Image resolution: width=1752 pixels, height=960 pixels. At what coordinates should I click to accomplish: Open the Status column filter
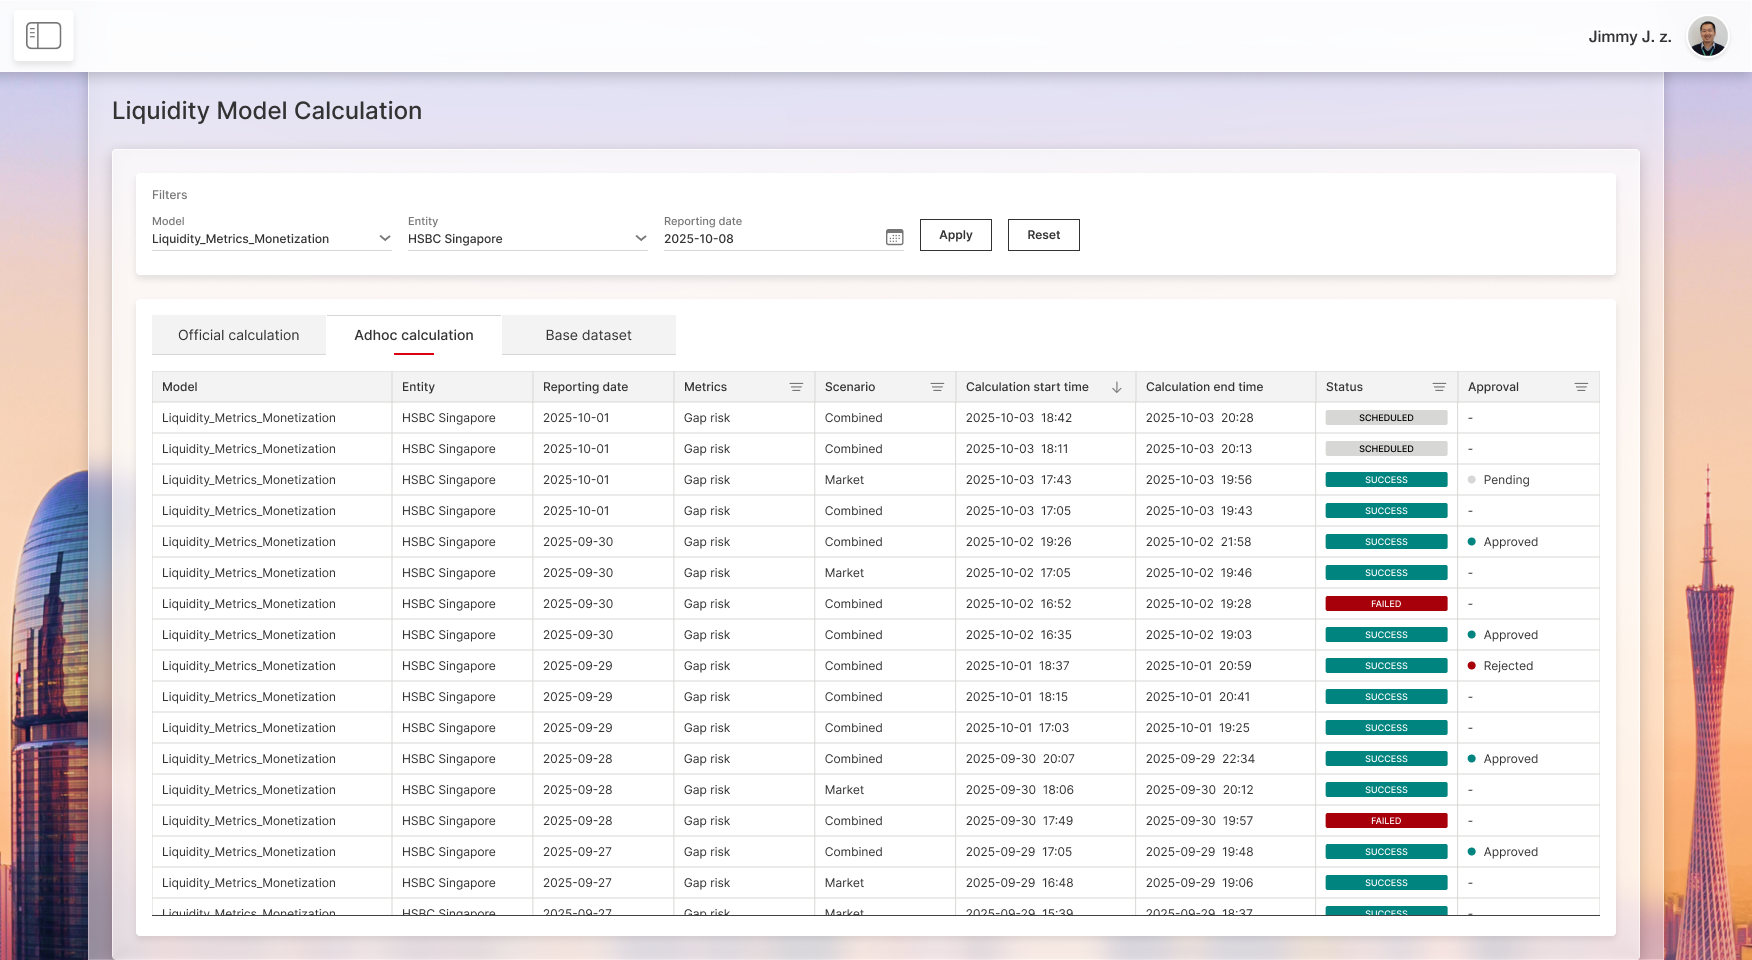click(x=1439, y=387)
